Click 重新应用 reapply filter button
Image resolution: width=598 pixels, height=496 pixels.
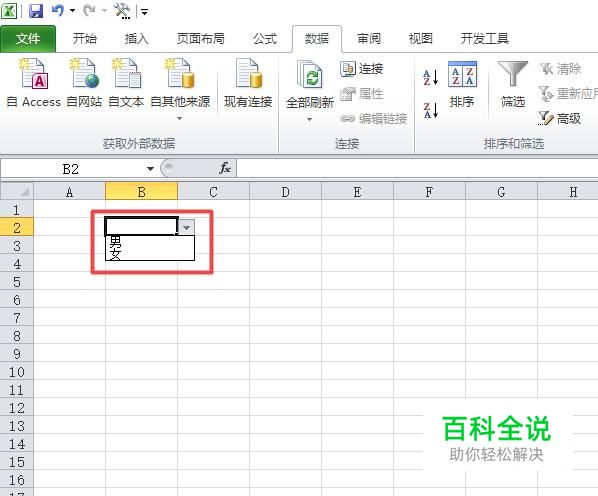(x=568, y=94)
